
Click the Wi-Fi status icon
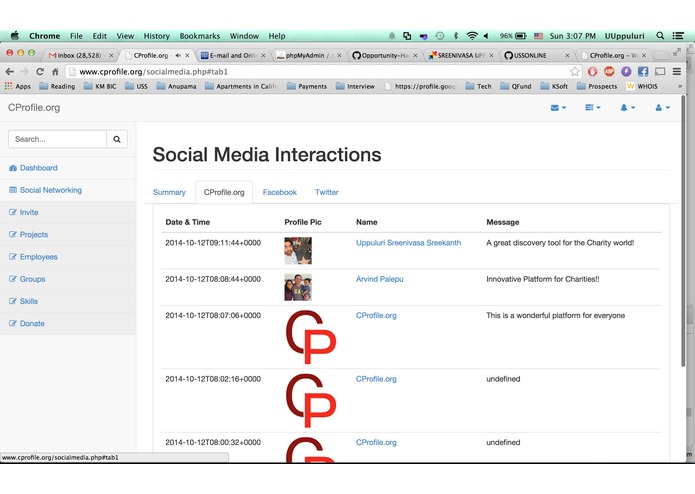coord(472,36)
